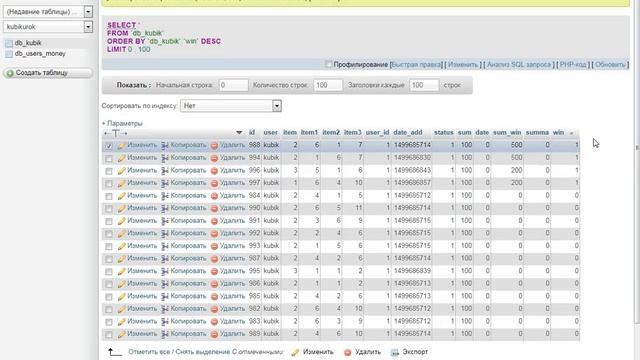Click the Обновить refresh link
This screenshot has height=360, width=640.
[610, 64]
